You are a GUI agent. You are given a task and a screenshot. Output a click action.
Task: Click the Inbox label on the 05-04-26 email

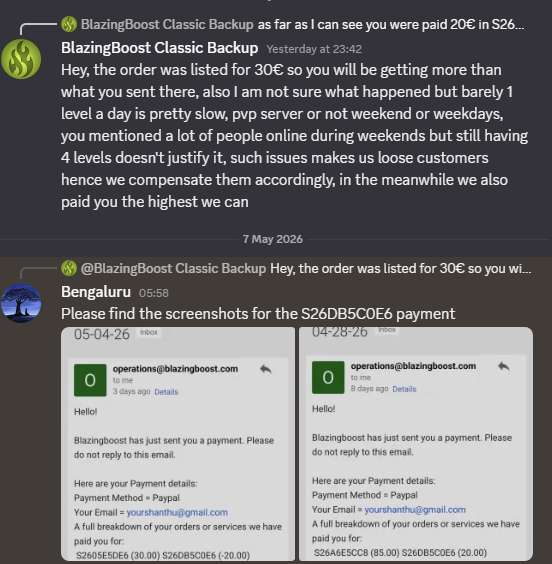(149, 332)
